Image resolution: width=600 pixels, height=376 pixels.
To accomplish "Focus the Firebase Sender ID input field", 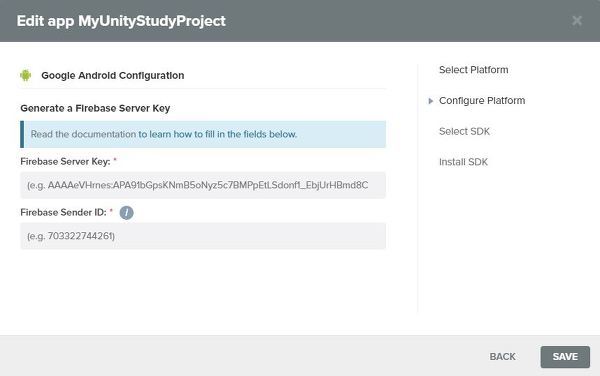I will pos(203,236).
